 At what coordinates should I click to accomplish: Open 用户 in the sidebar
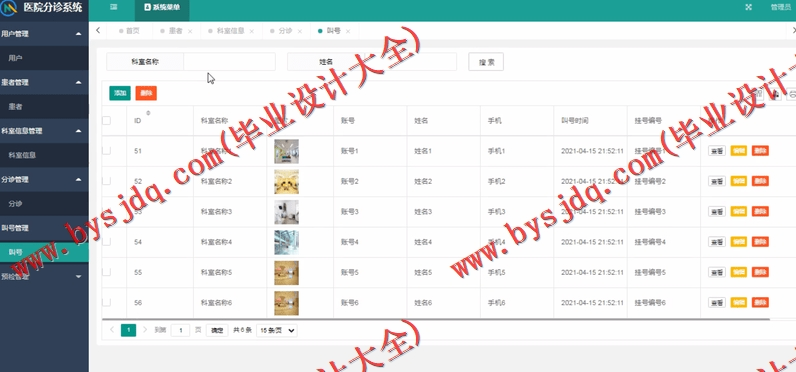tap(44, 58)
